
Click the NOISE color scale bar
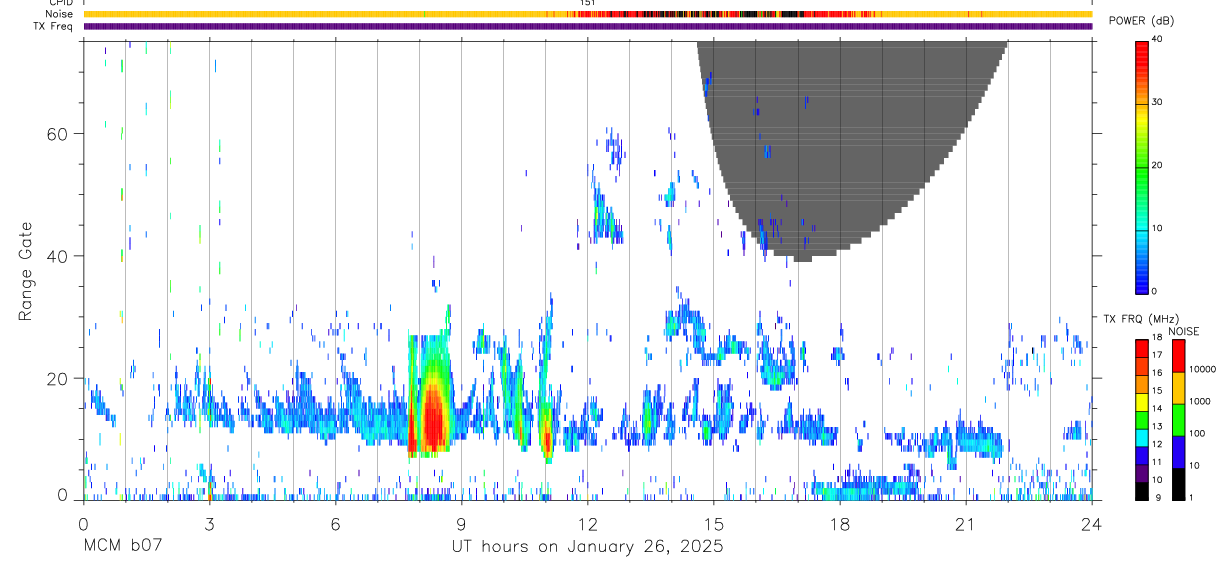pos(1178,419)
